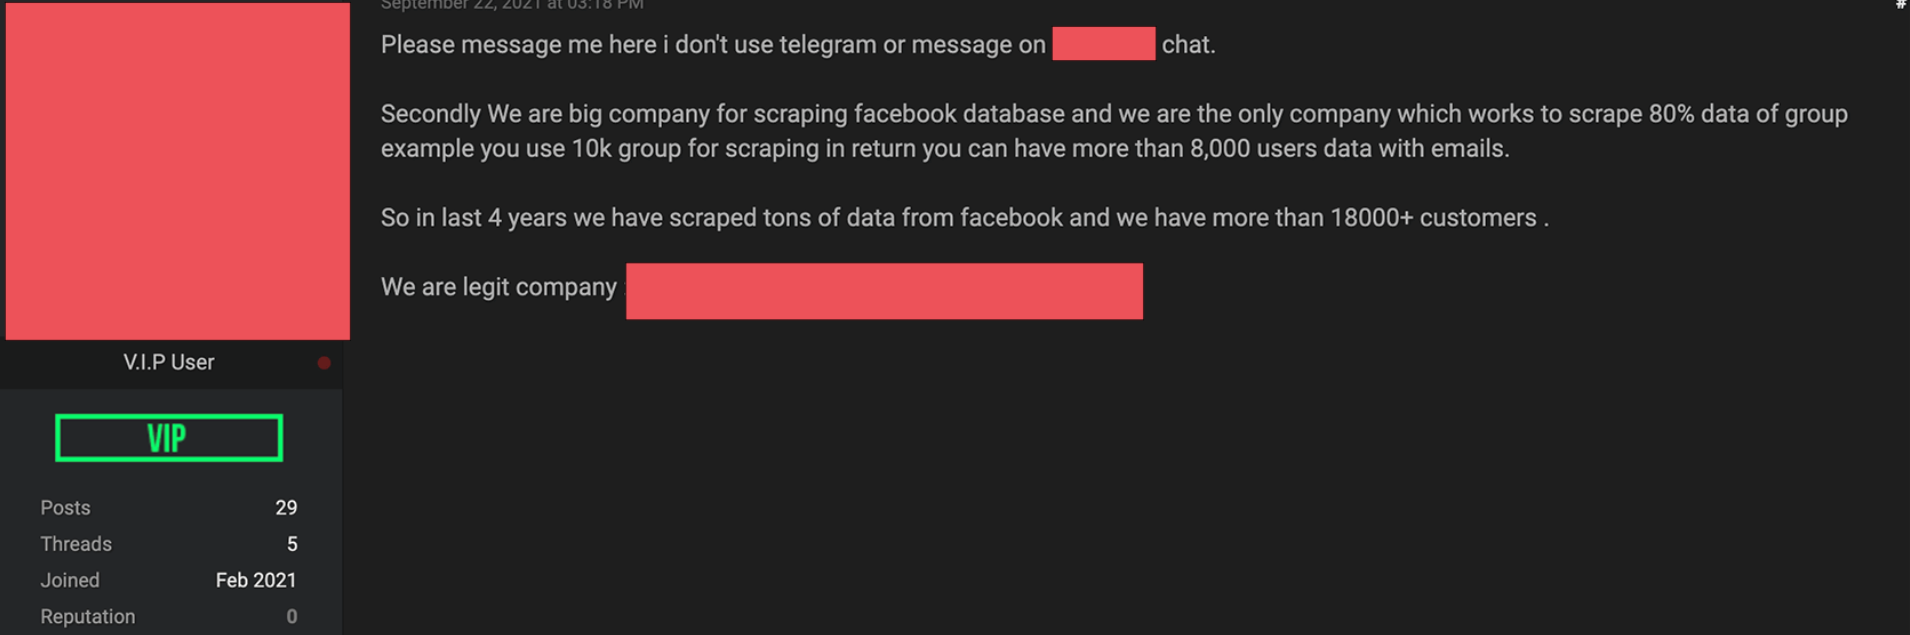Click the Joined label
Viewport: 1910px width, 635px height.
tap(70, 580)
